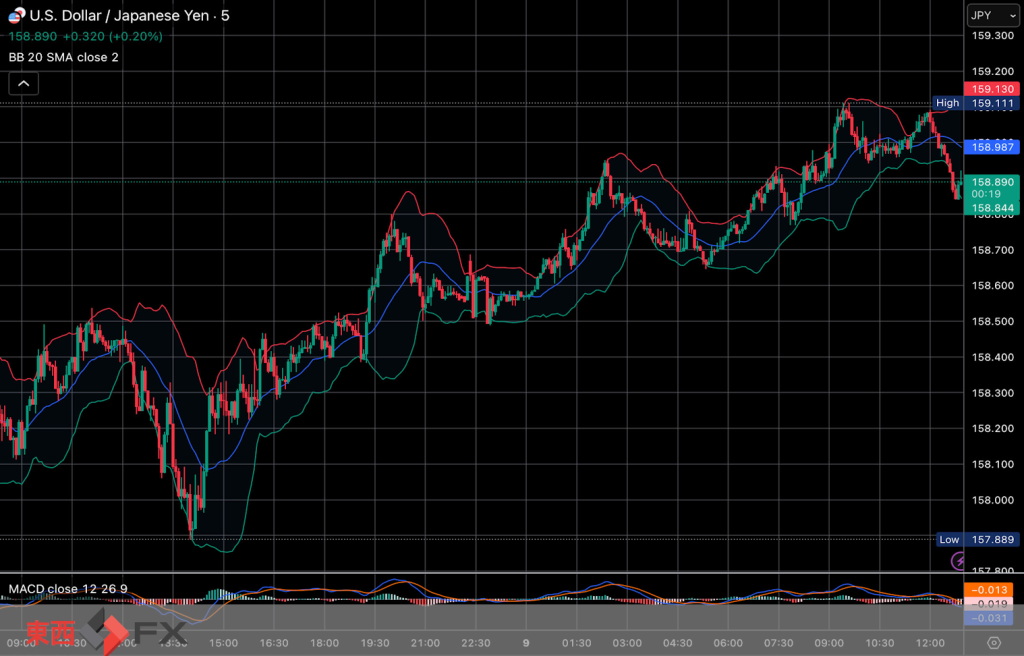Click the day 9 date marker on time axis
This screenshot has width=1024, height=656.
[525, 642]
